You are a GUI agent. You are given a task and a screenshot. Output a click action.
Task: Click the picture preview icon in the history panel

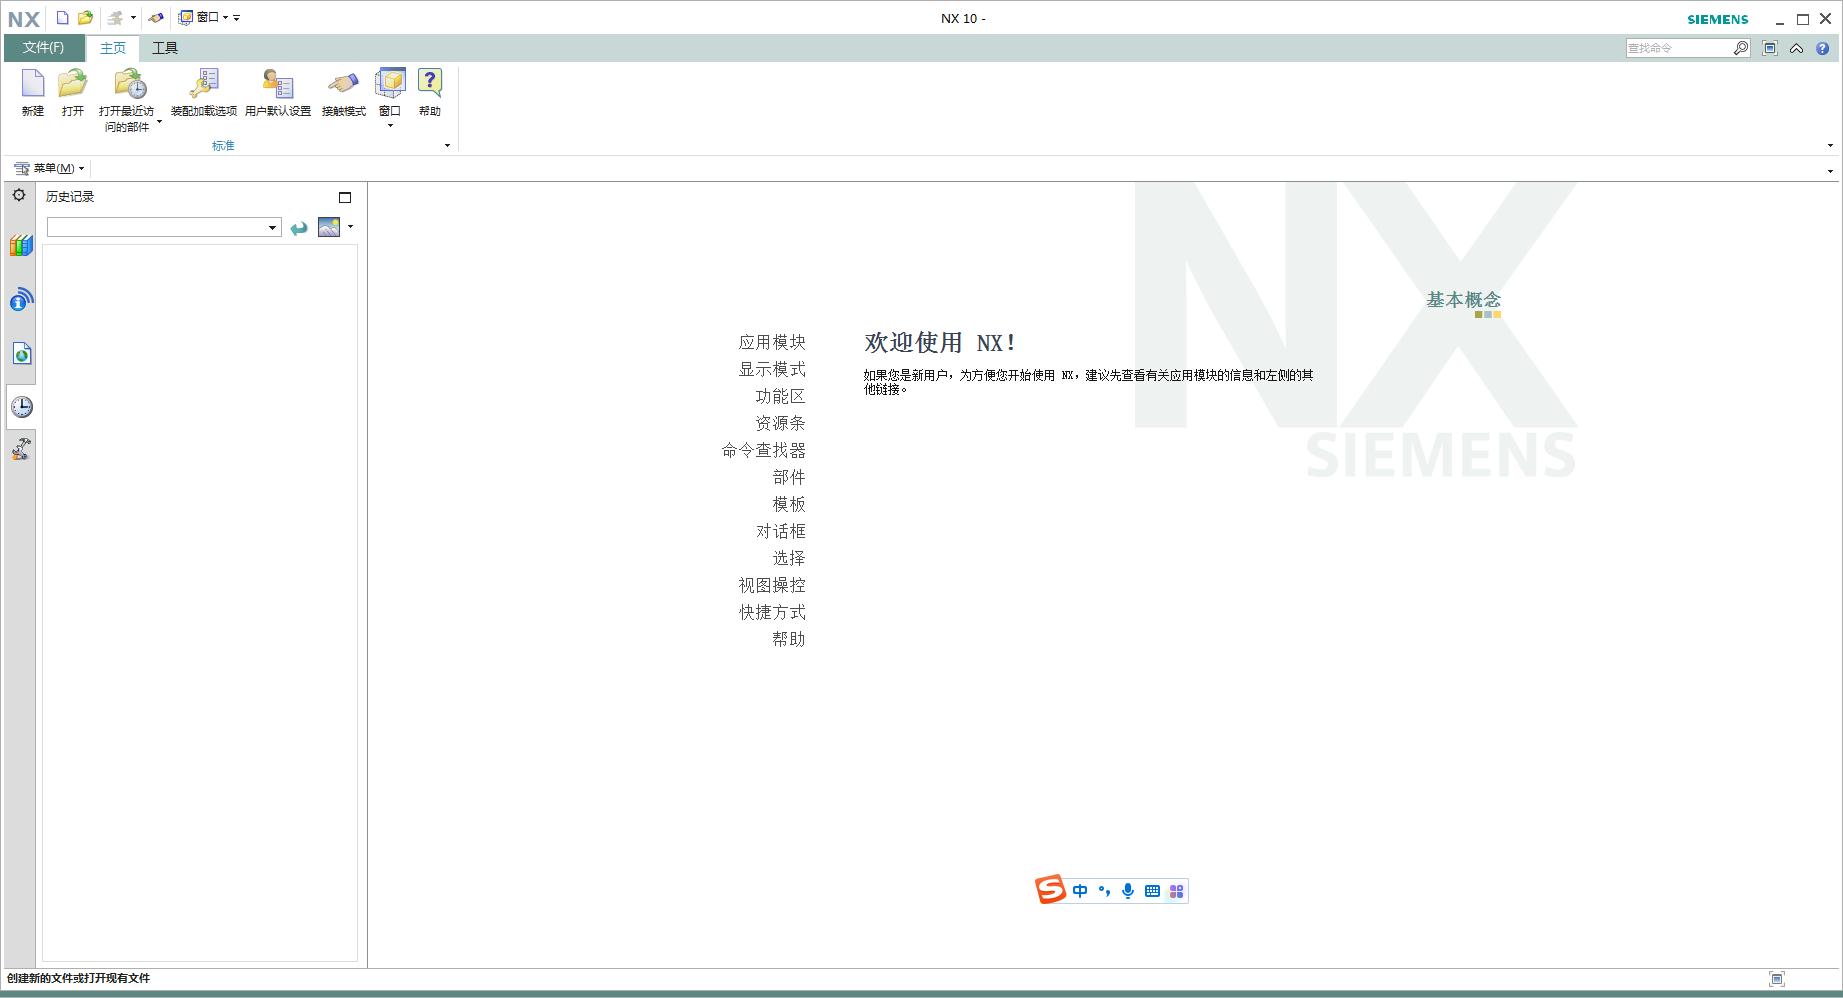click(329, 227)
